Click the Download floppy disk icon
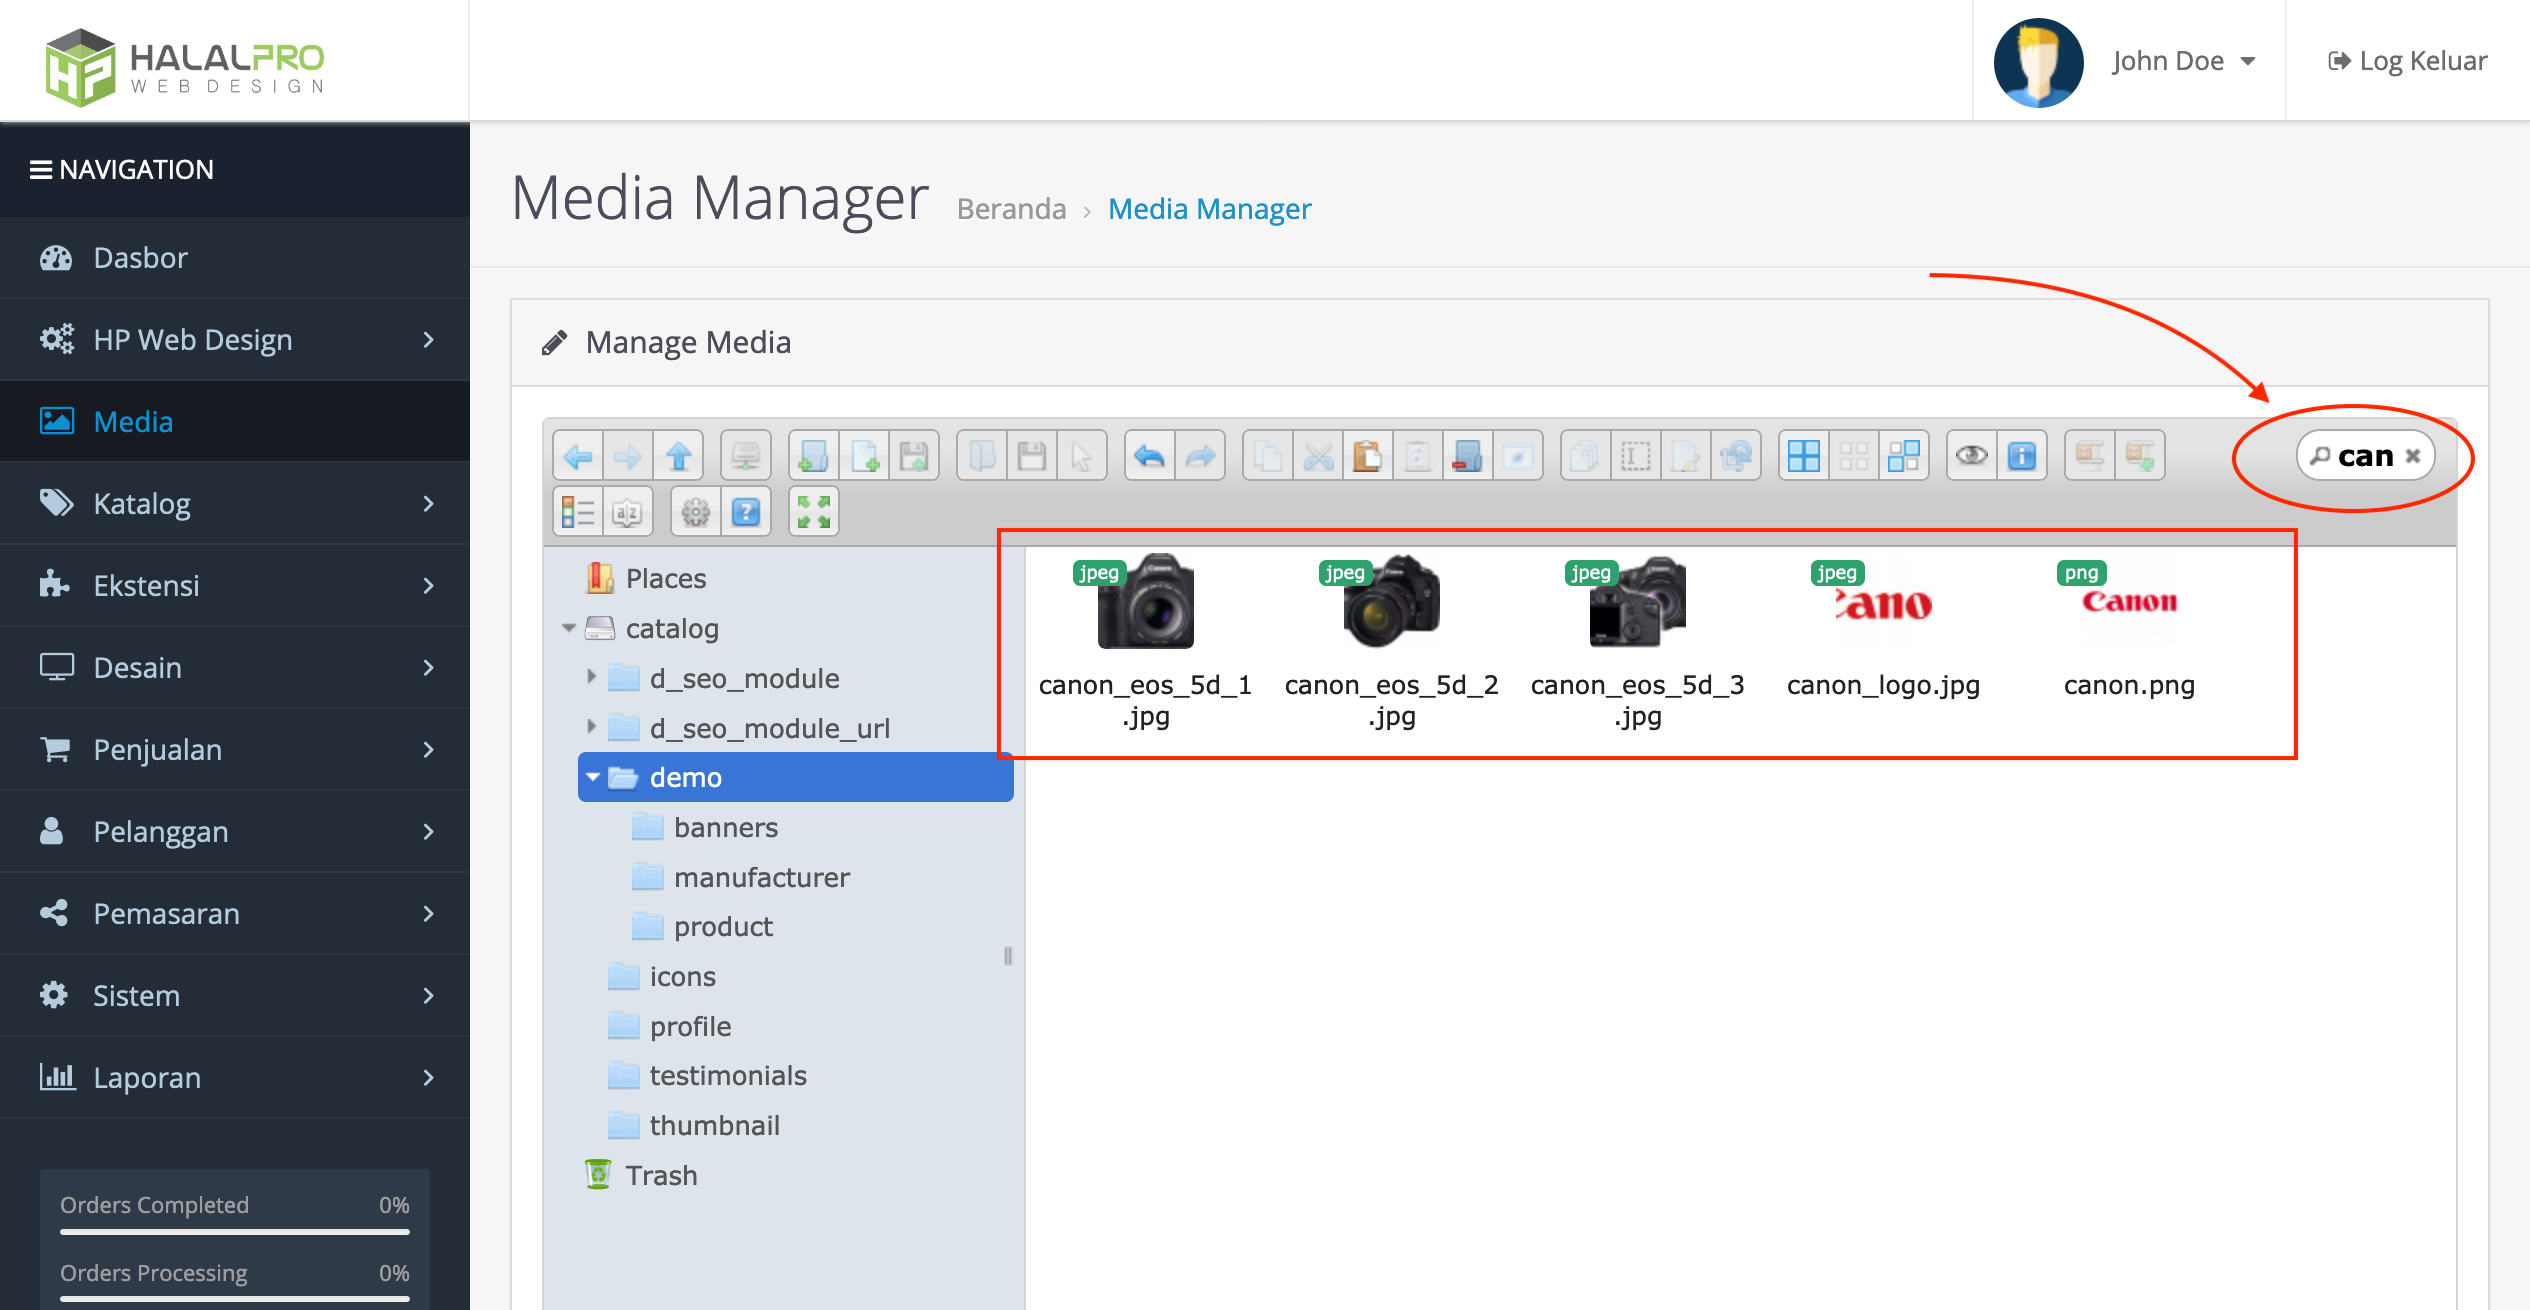The image size is (2530, 1310). coord(1032,457)
